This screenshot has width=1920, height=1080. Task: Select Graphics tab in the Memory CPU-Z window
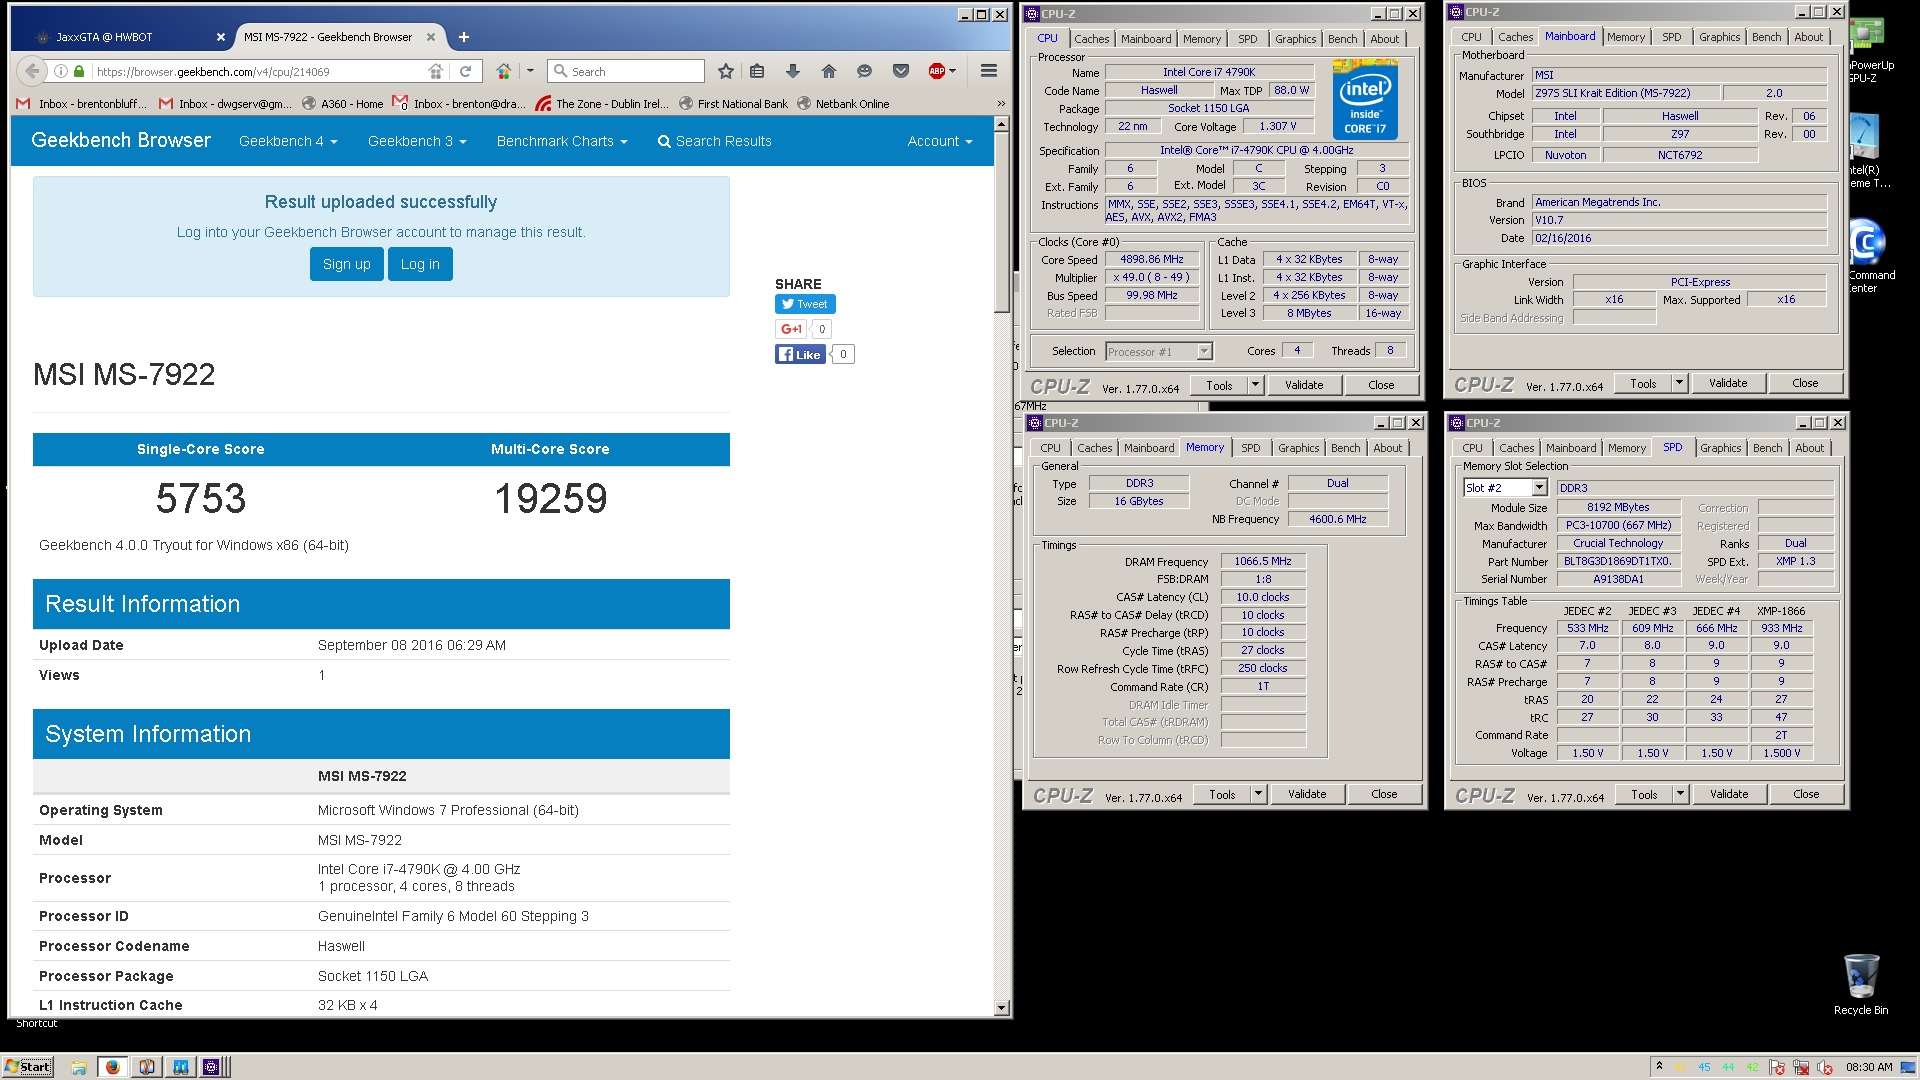(x=1298, y=448)
